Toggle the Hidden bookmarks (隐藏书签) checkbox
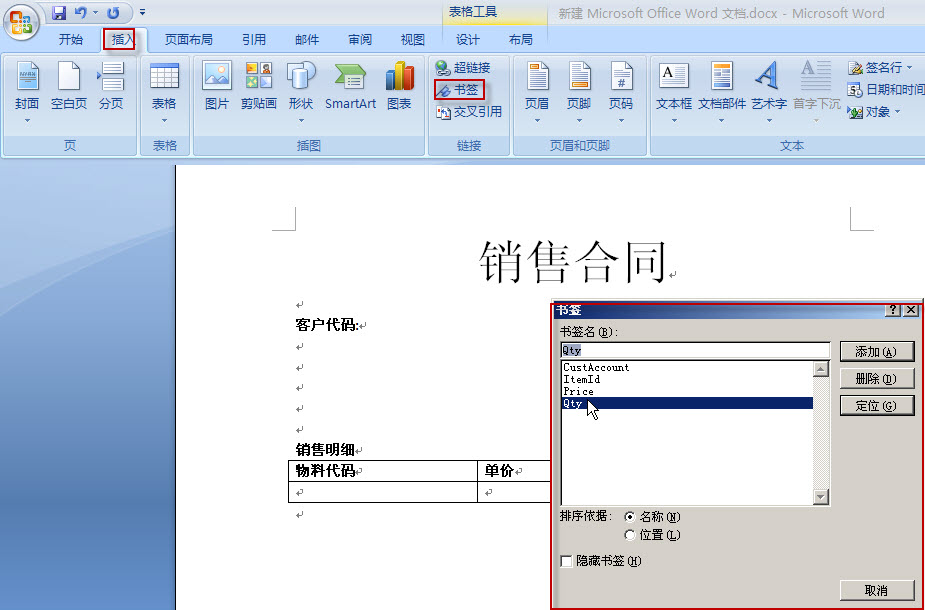The height and width of the screenshot is (610, 925). click(x=566, y=561)
